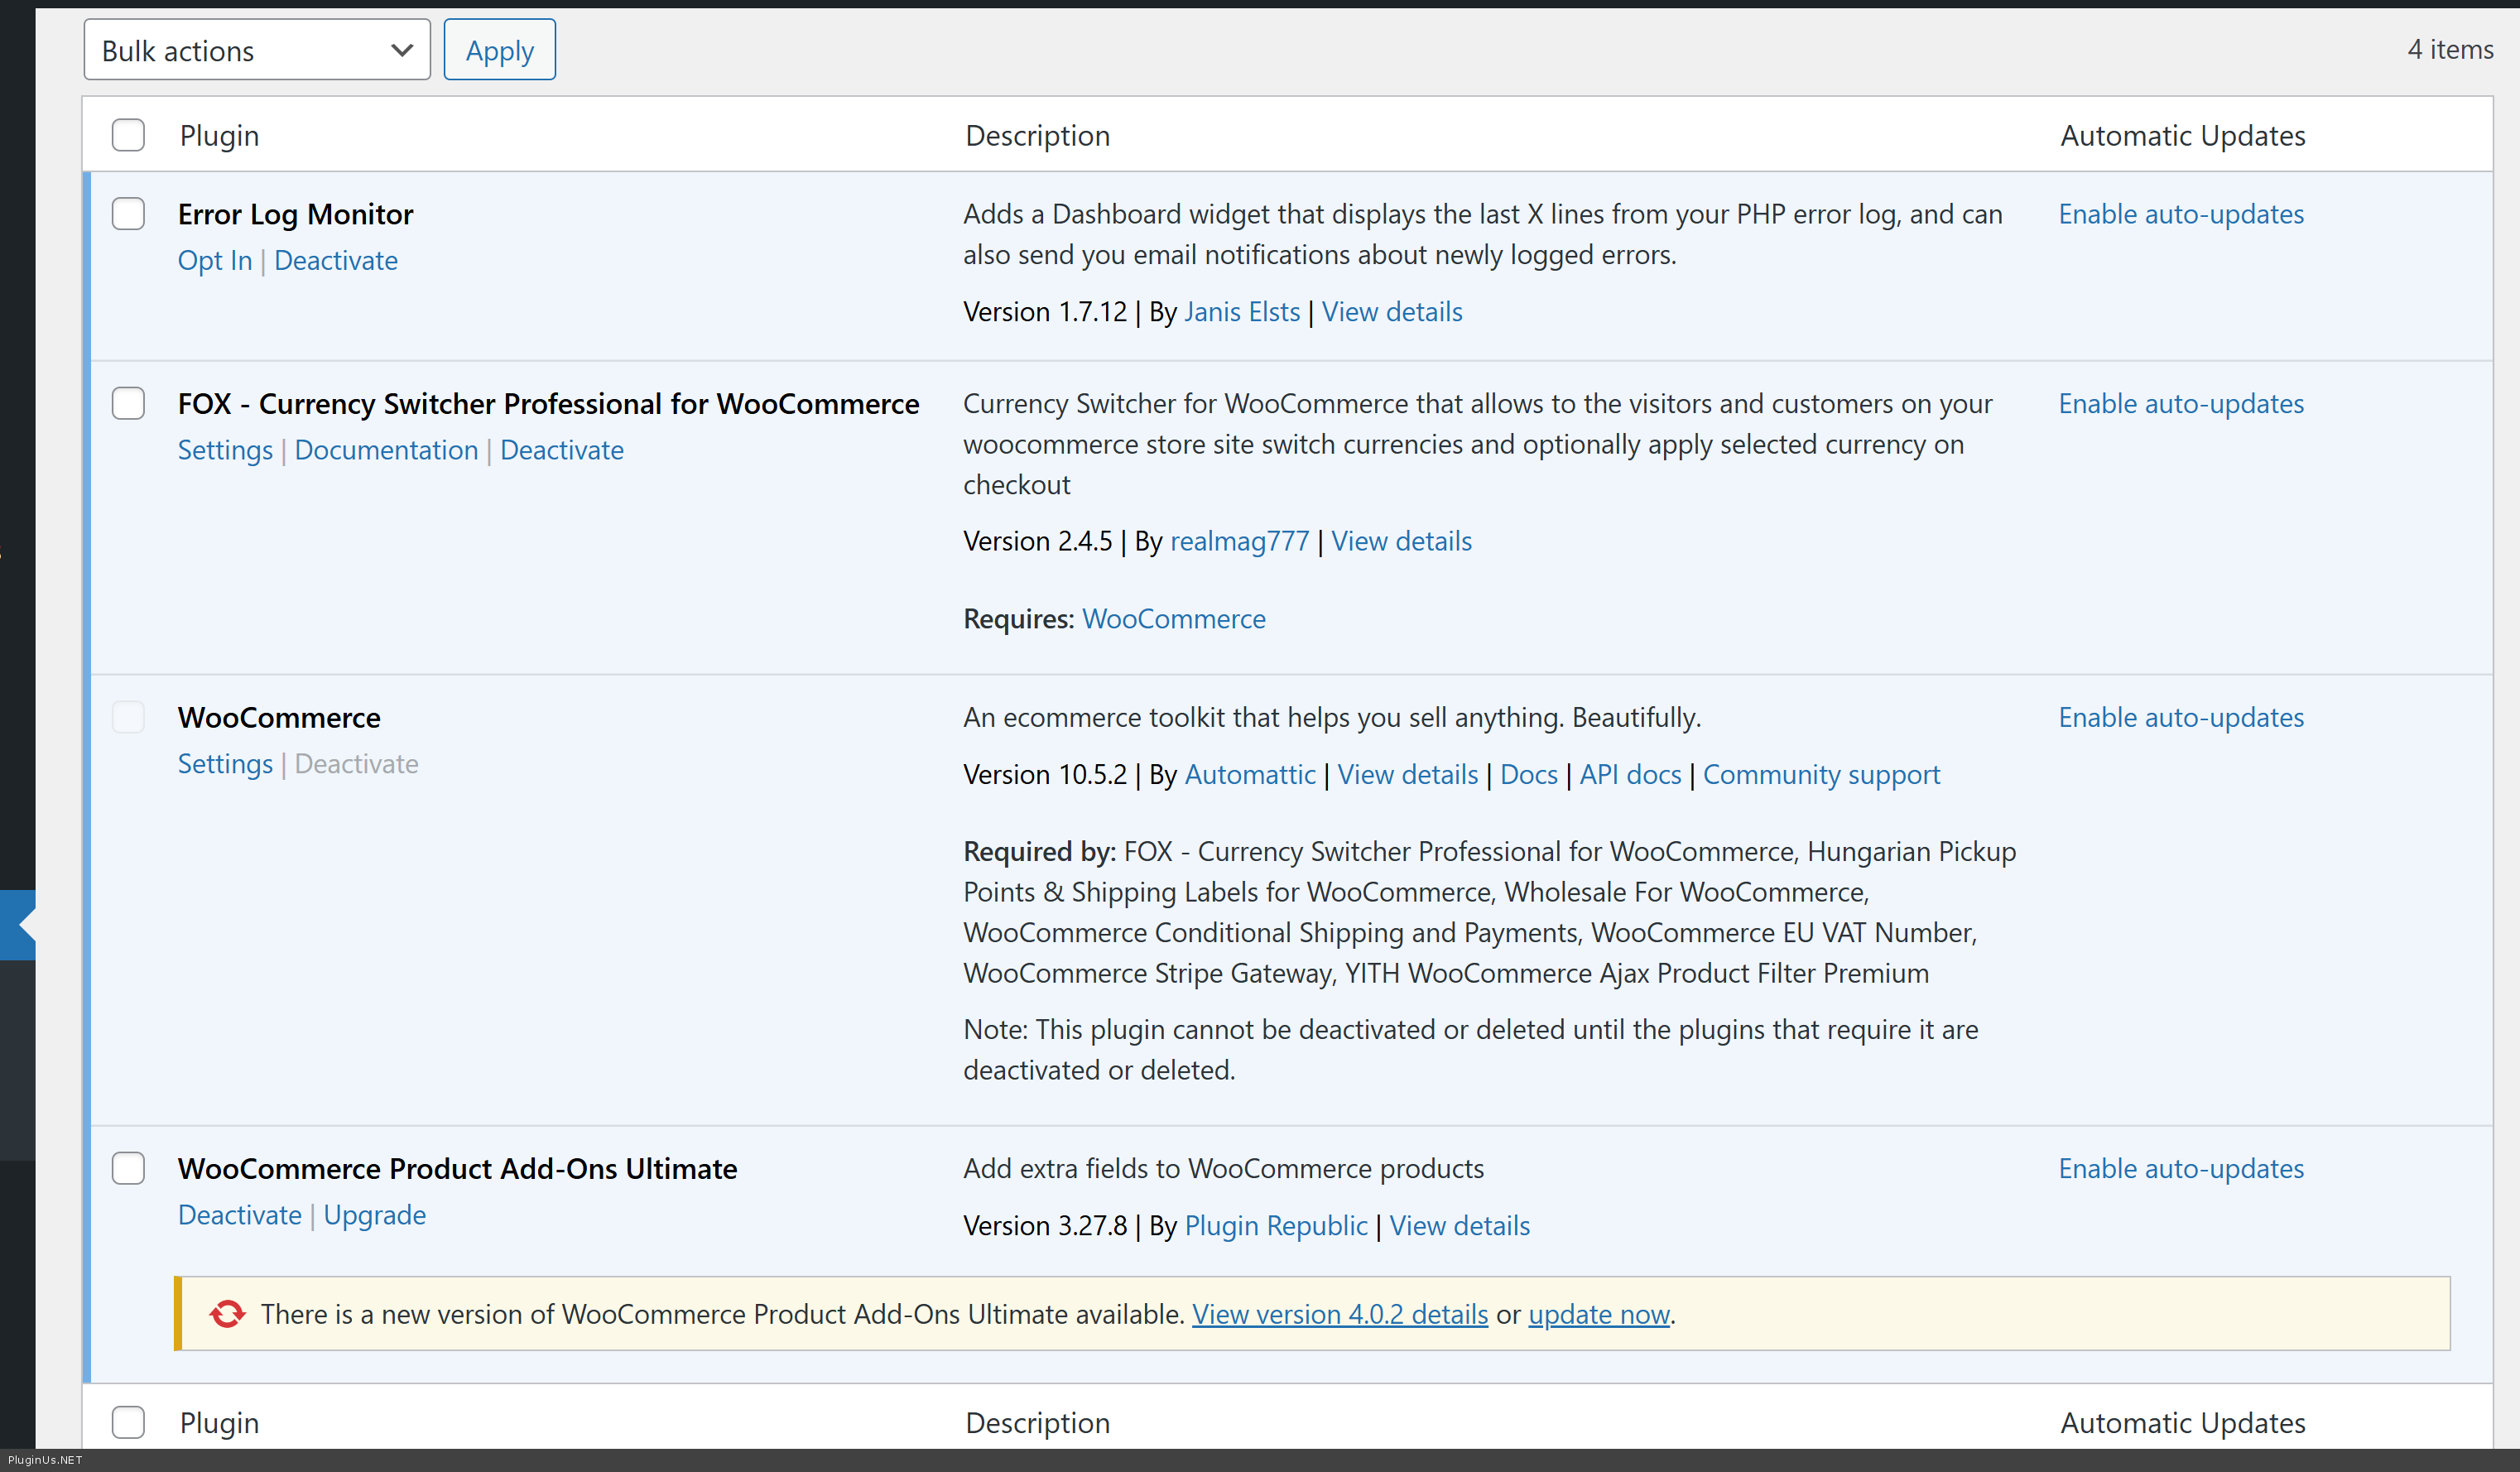Open FOX Currency Switcher Settings link
The width and height of the screenshot is (2520, 1472).
pos(225,451)
